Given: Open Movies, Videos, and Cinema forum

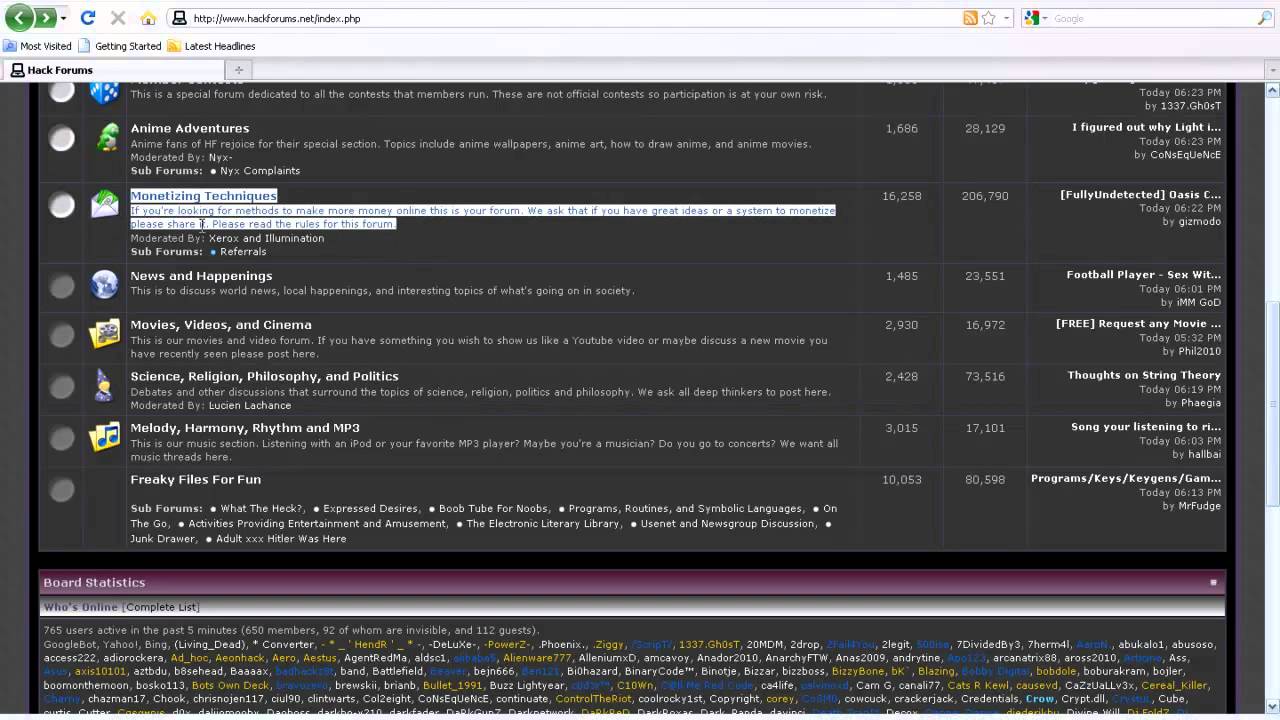Looking at the screenshot, I should pos(221,325).
